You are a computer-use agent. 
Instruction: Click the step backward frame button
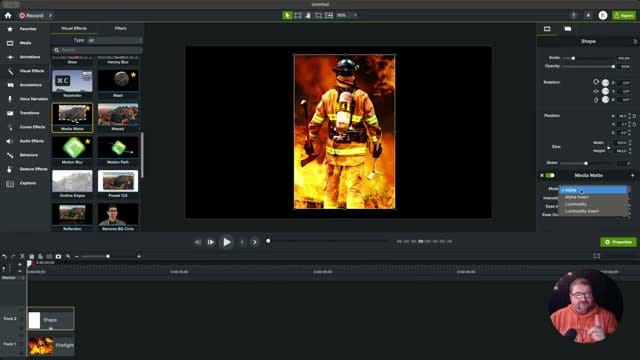point(198,242)
